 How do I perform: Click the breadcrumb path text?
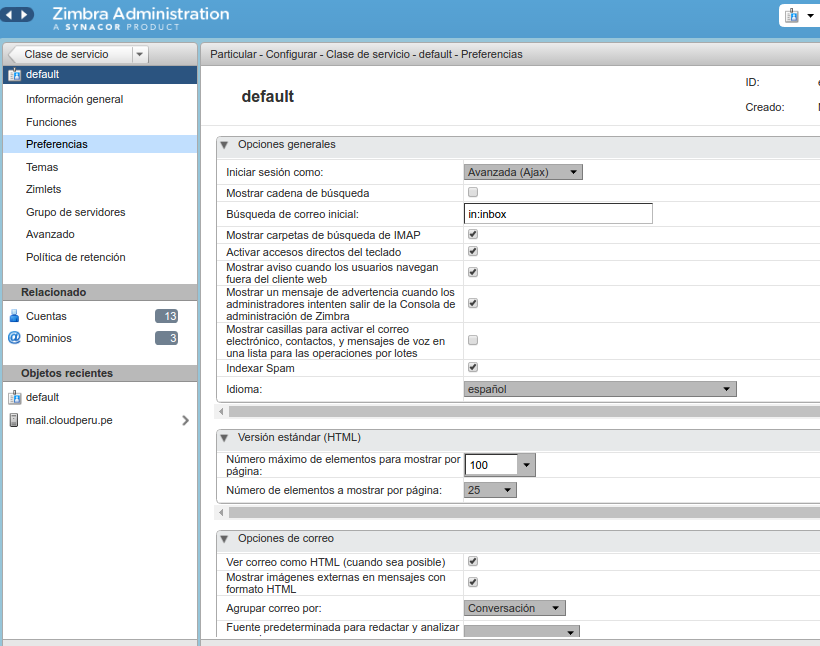coord(366,54)
